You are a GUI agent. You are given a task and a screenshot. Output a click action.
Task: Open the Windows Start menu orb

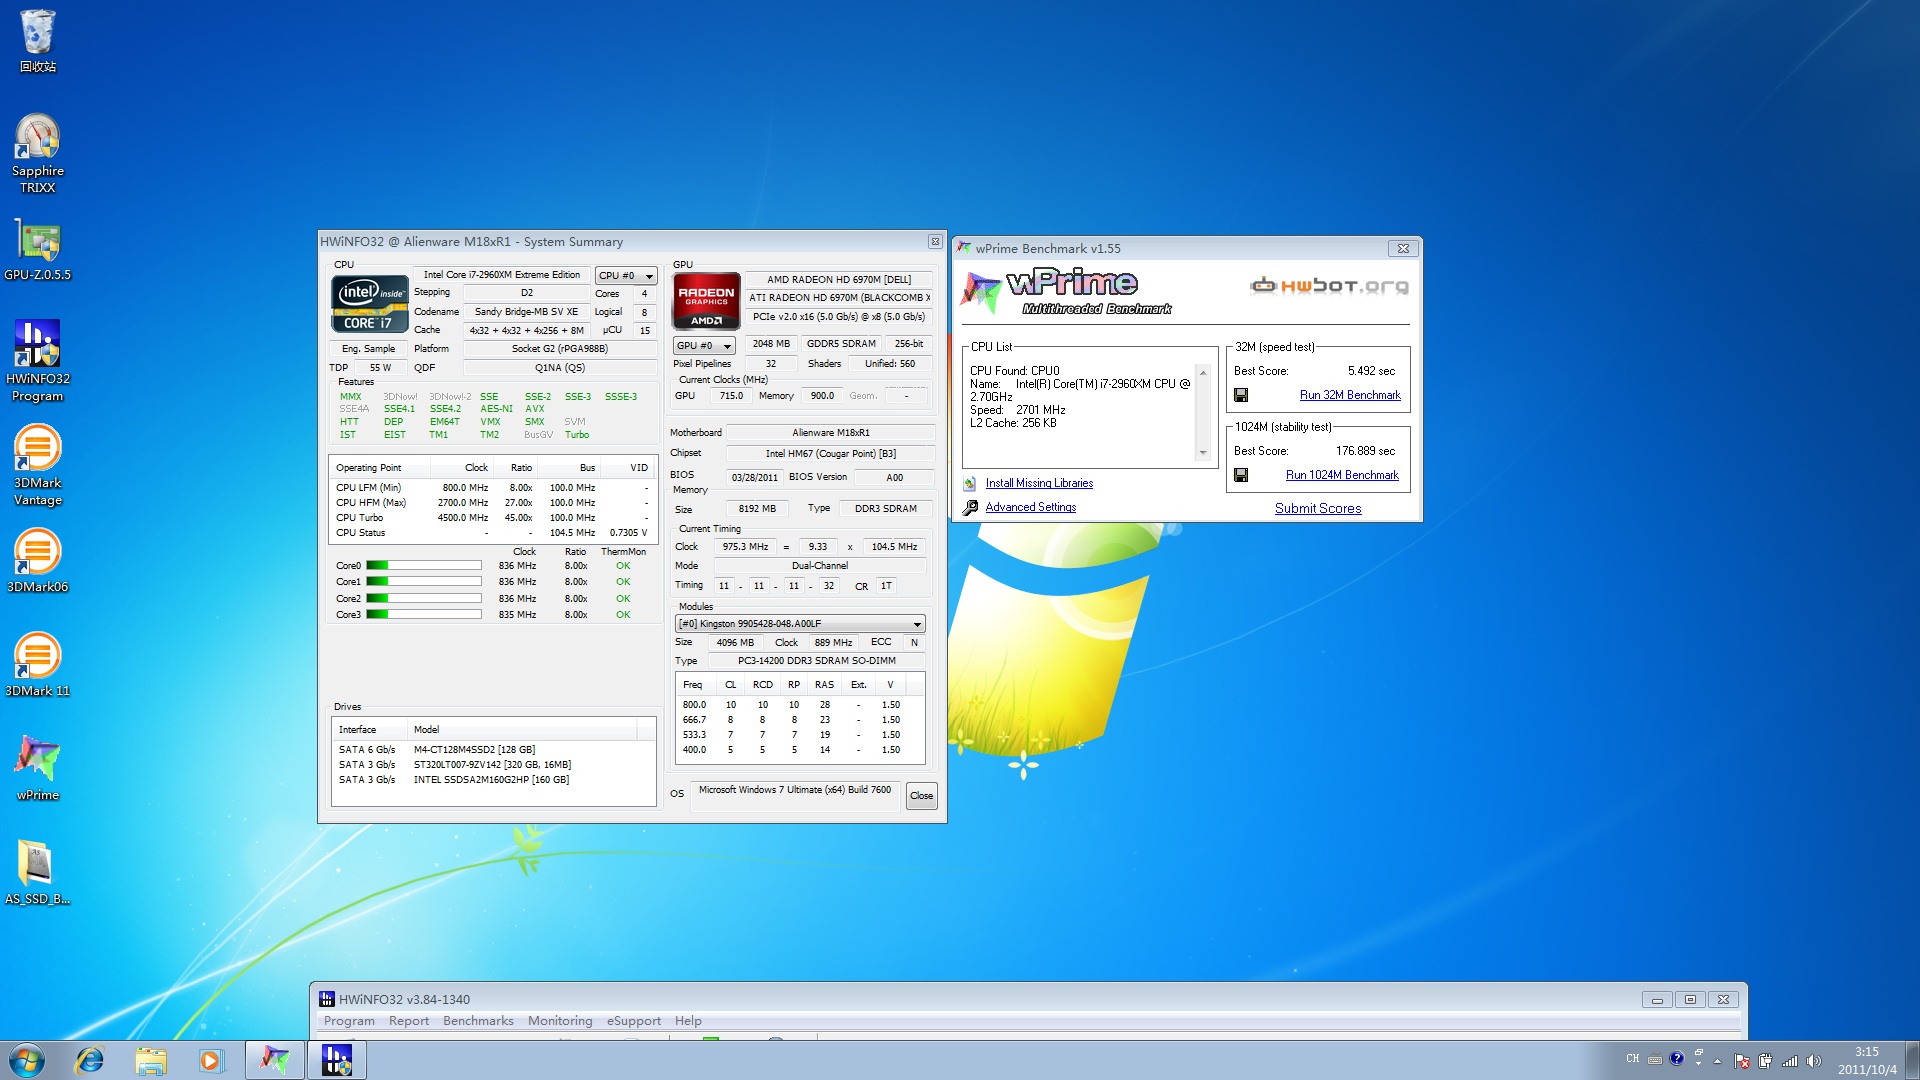click(x=27, y=1060)
